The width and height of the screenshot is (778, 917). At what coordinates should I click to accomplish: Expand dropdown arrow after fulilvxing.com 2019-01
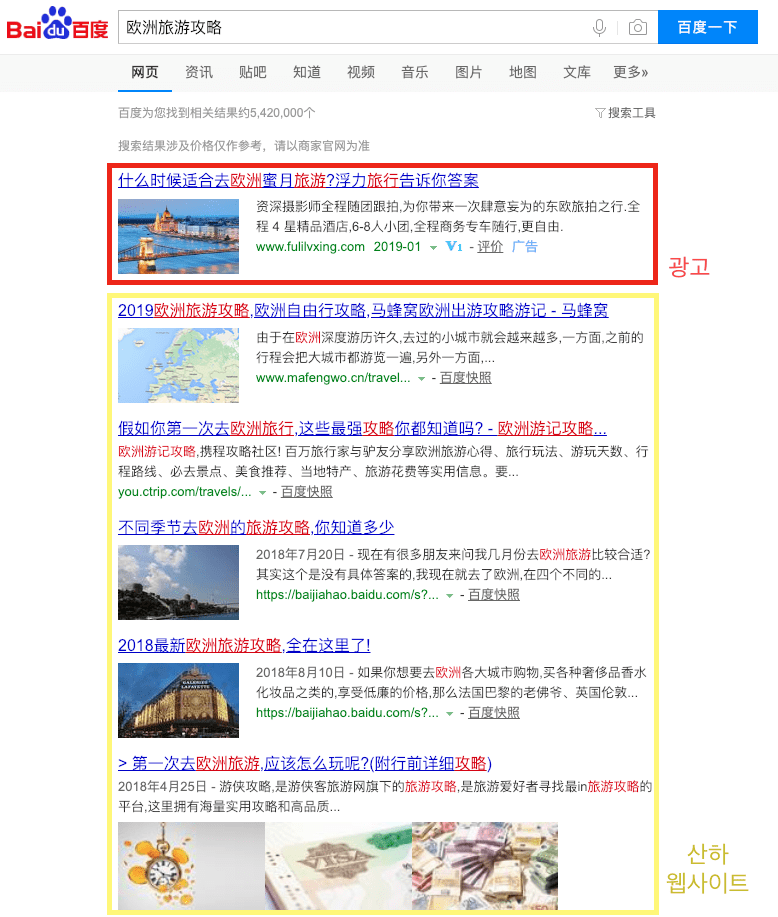coord(433,247)
